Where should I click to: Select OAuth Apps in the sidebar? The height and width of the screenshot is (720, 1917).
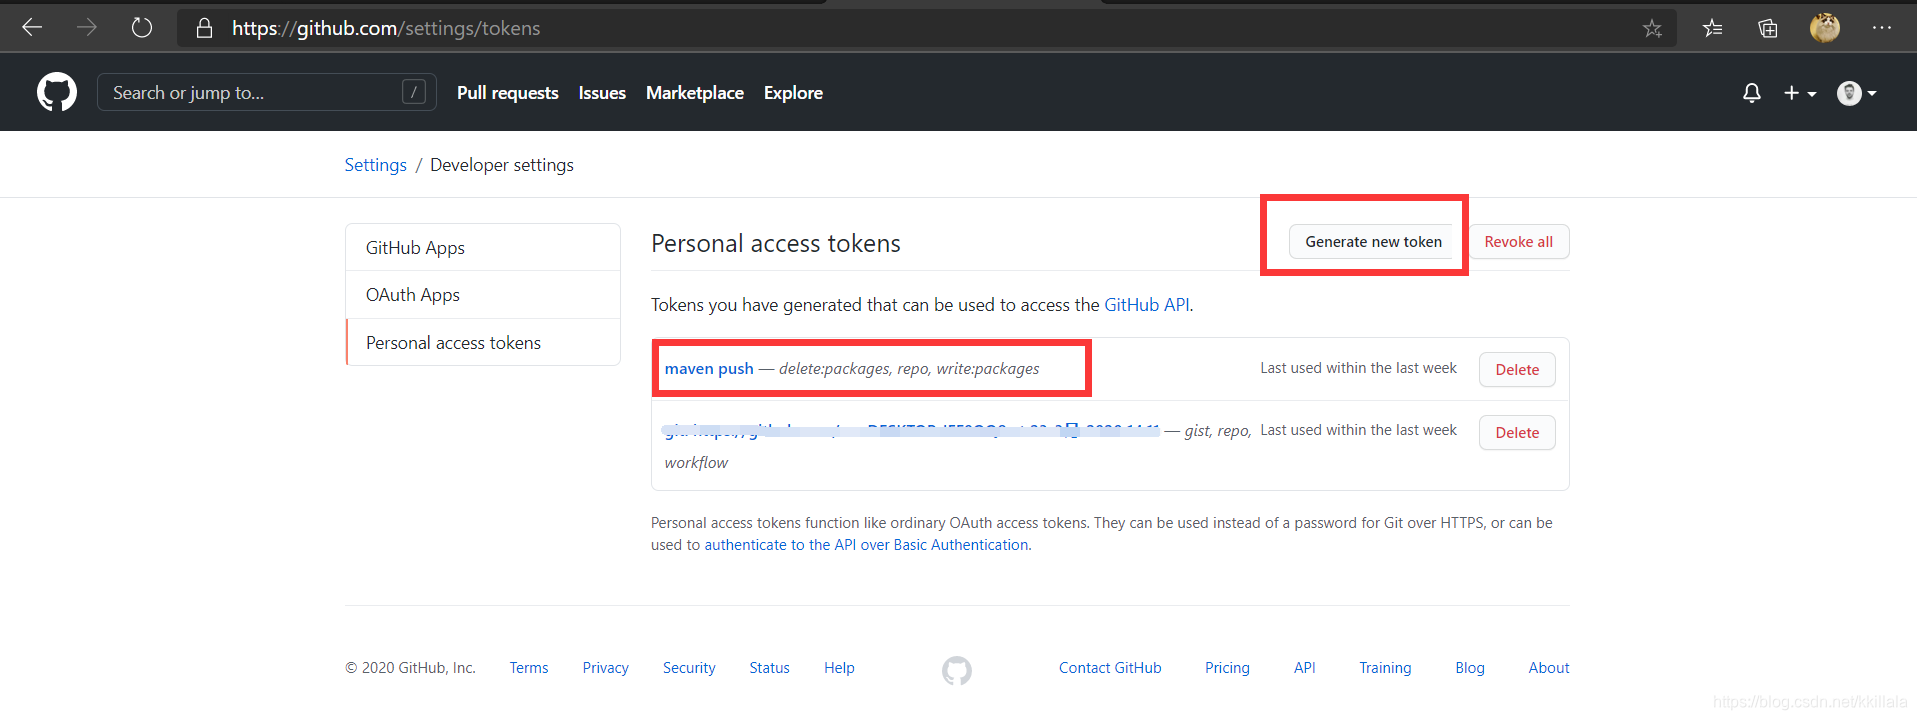point(483,295)
